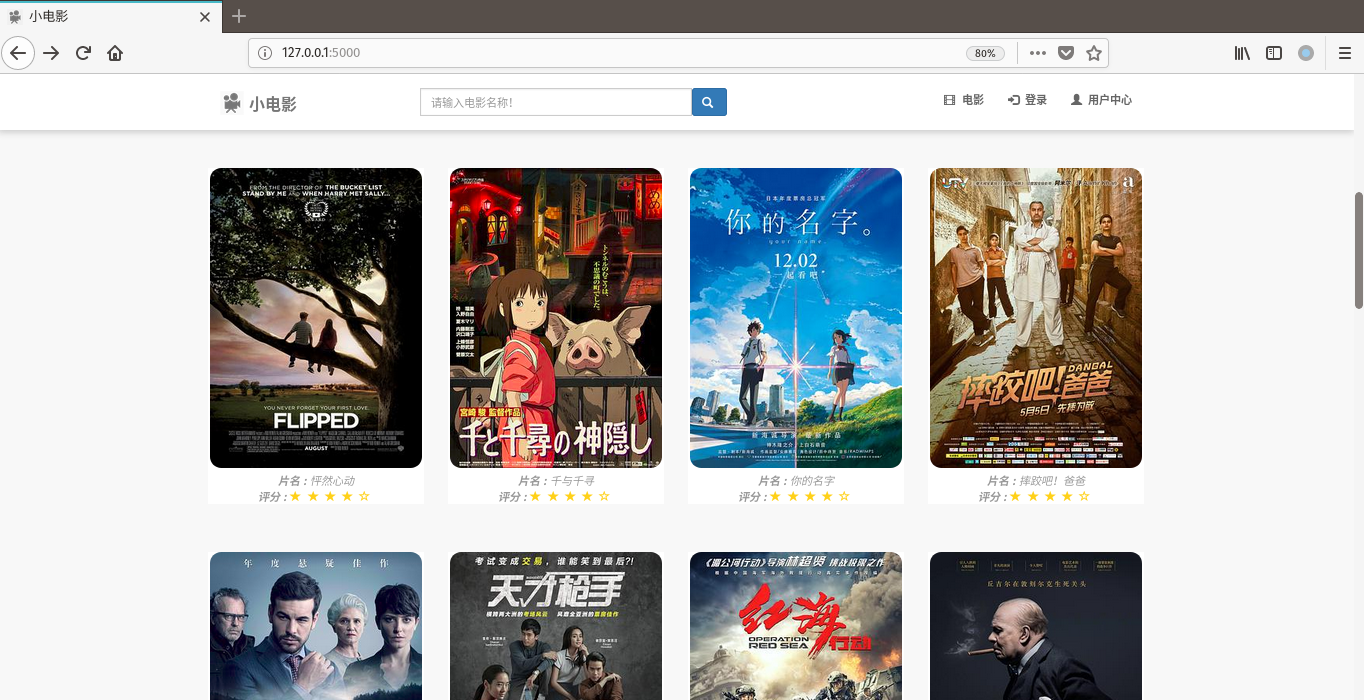This screenshot has height=700, width=1364.
Task: Open the 摔跤吧!爸爸 Dangal poster
Action: (1036, 318)
